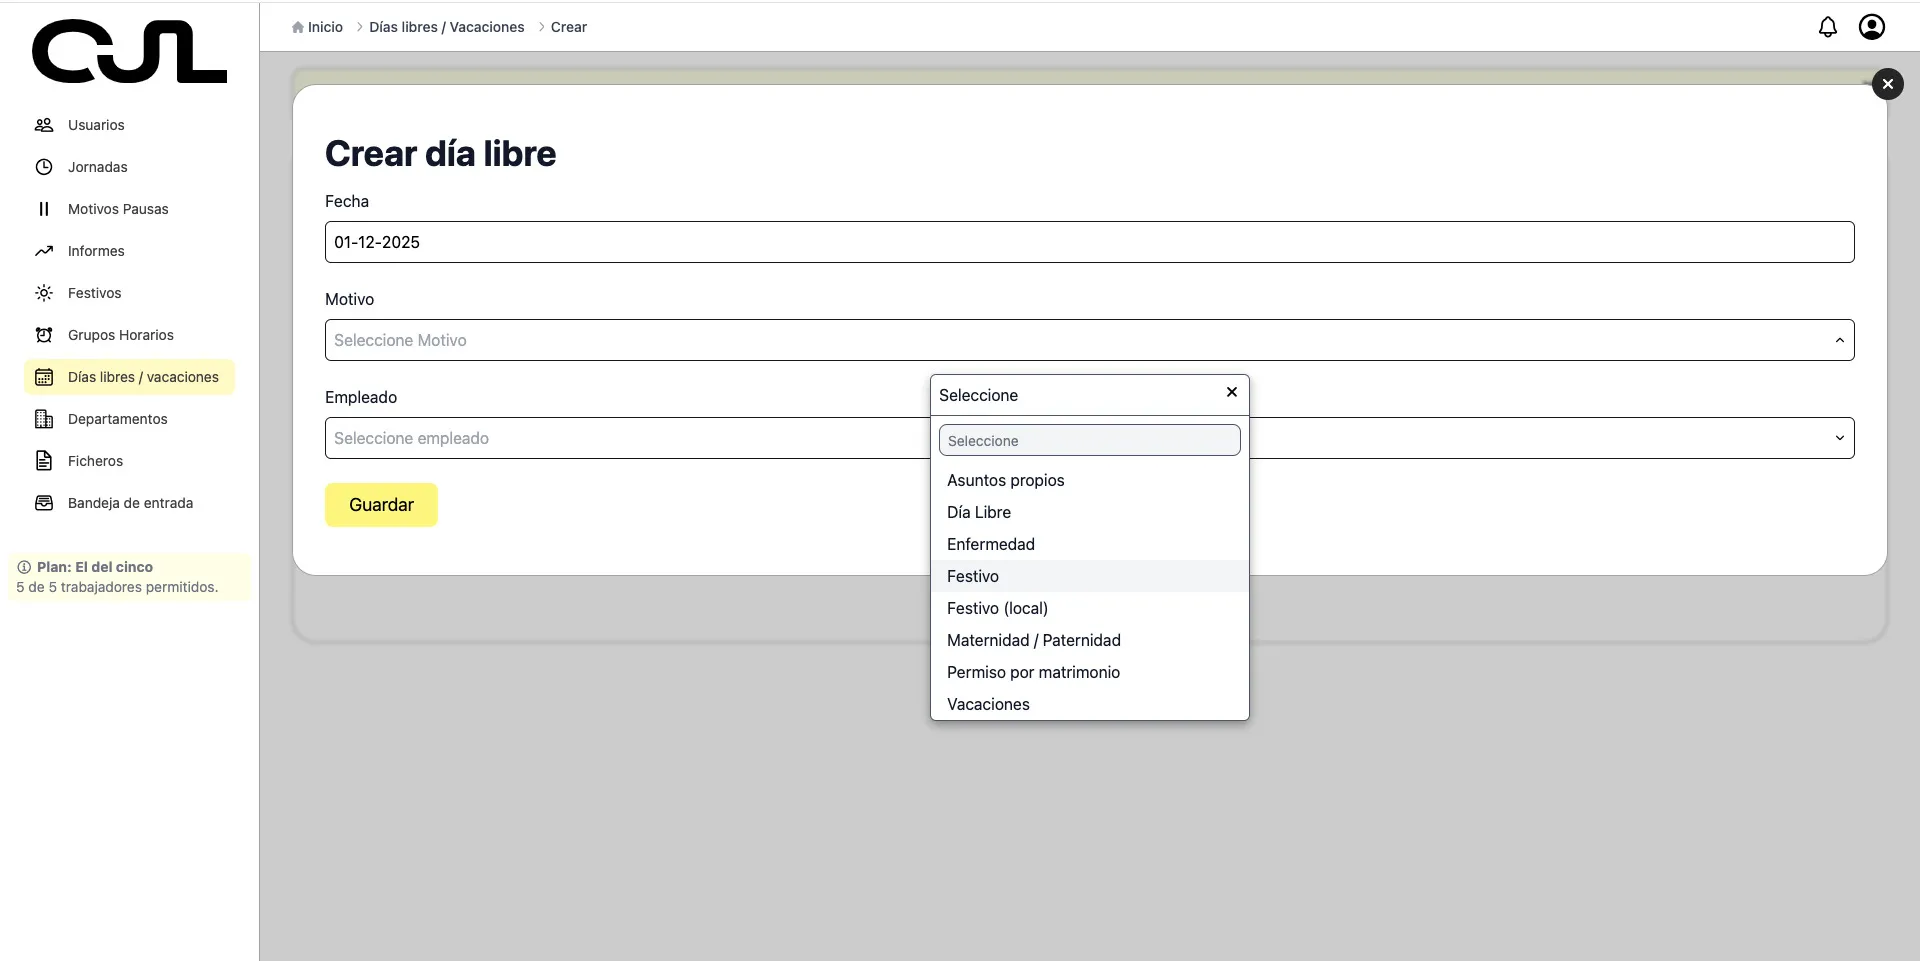Open Informes via the trend chart icon
Screen dimensions: 1920x961
pos(44,251)
